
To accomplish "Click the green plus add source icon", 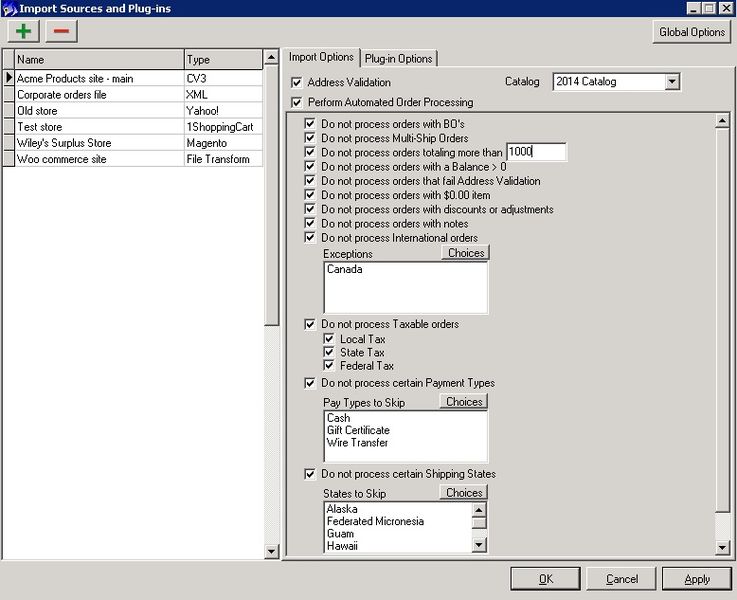I will (x=24, y=31).
